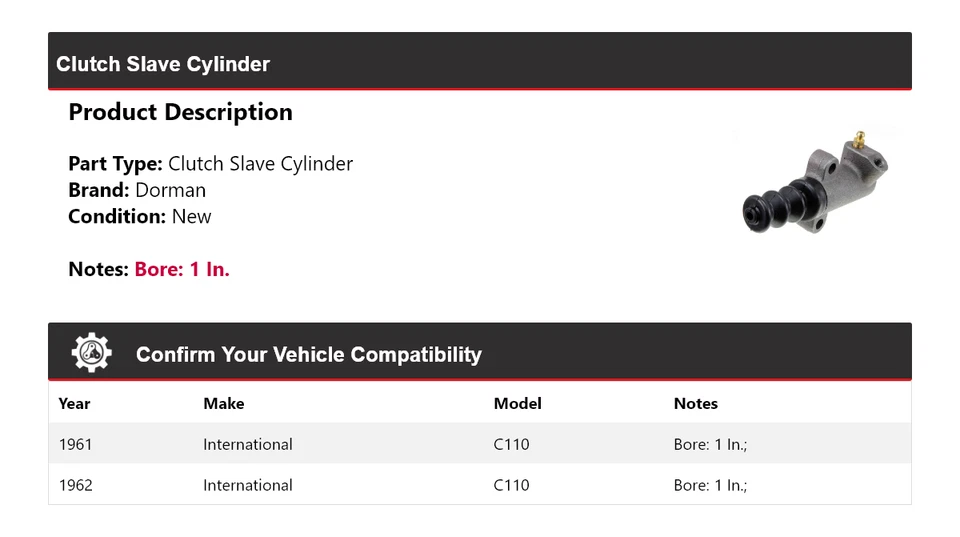Click the Brand: Dorman line
Image resolution: width=960 pixels, height=537 pixels.
(x=137, y=190)
